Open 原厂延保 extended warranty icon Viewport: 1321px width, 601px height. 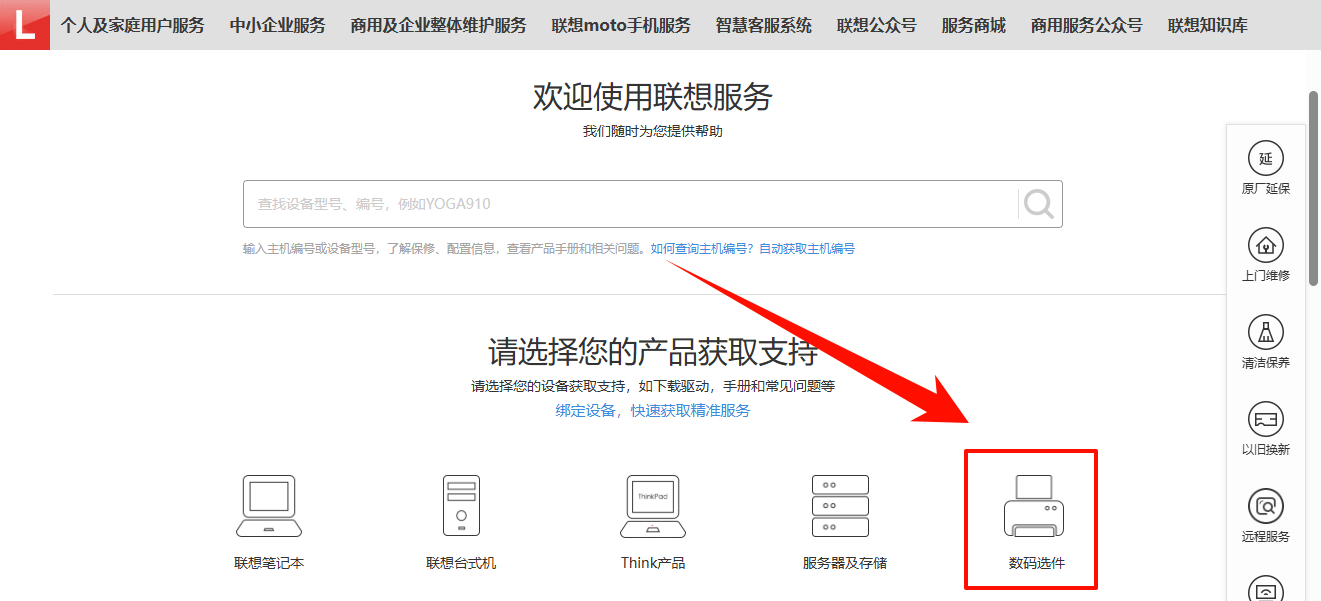click(1264, 160)
